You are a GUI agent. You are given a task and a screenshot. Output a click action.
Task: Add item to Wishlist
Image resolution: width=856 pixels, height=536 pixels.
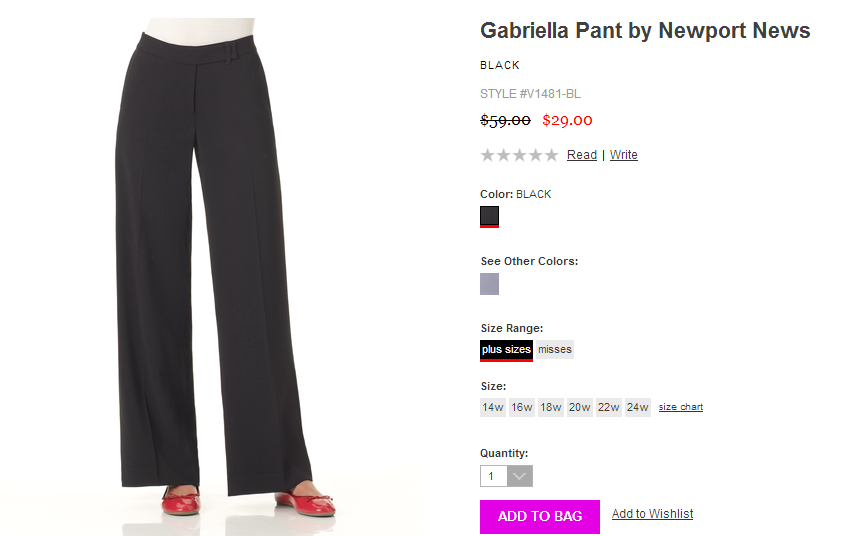(652, 514)
